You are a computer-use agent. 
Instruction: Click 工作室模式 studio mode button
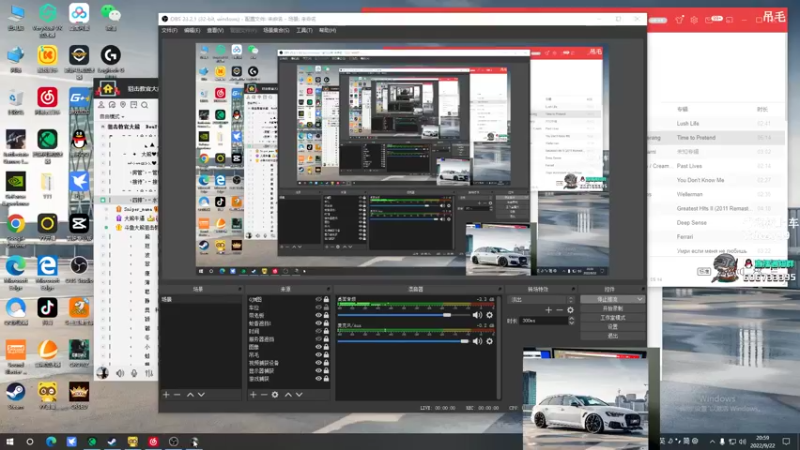point(612,318)
